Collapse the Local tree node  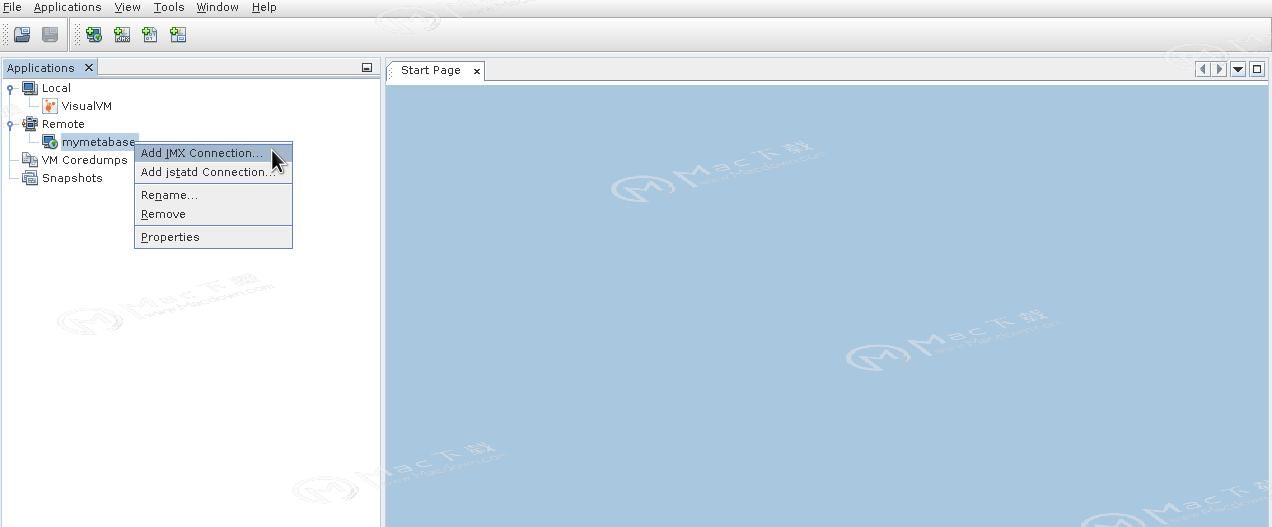click(10, 88)
